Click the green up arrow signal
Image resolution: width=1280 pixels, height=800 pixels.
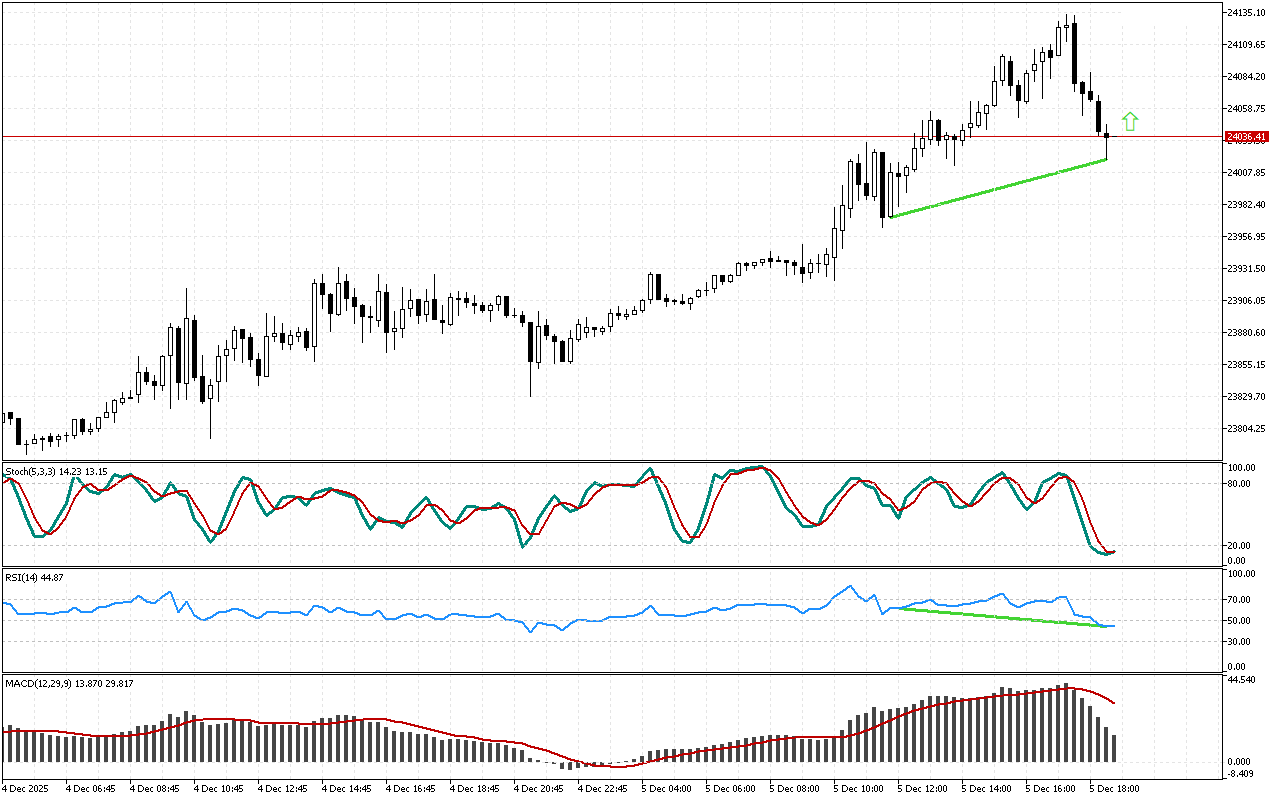(1130, 122)
